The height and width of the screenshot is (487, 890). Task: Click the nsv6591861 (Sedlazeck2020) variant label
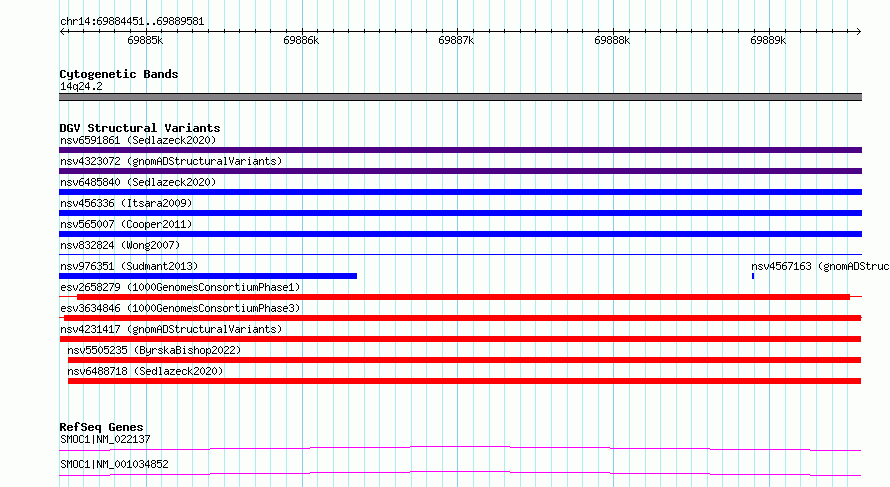tap(138, 140)
